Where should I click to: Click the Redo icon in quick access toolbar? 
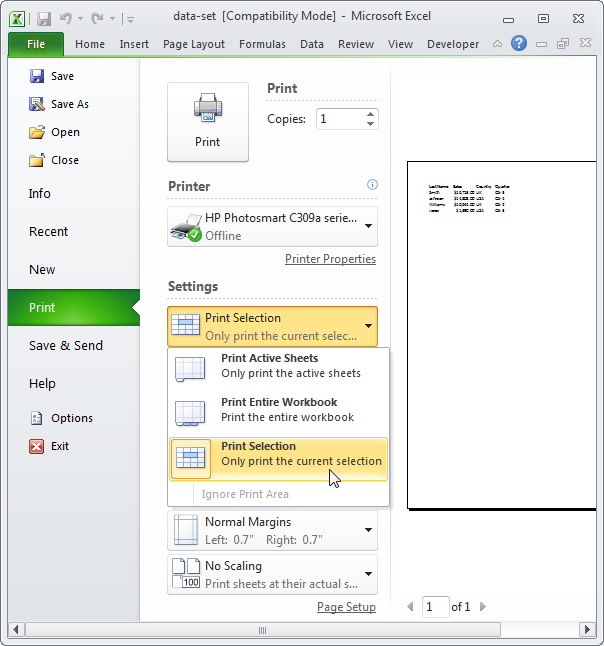[97, 19]
